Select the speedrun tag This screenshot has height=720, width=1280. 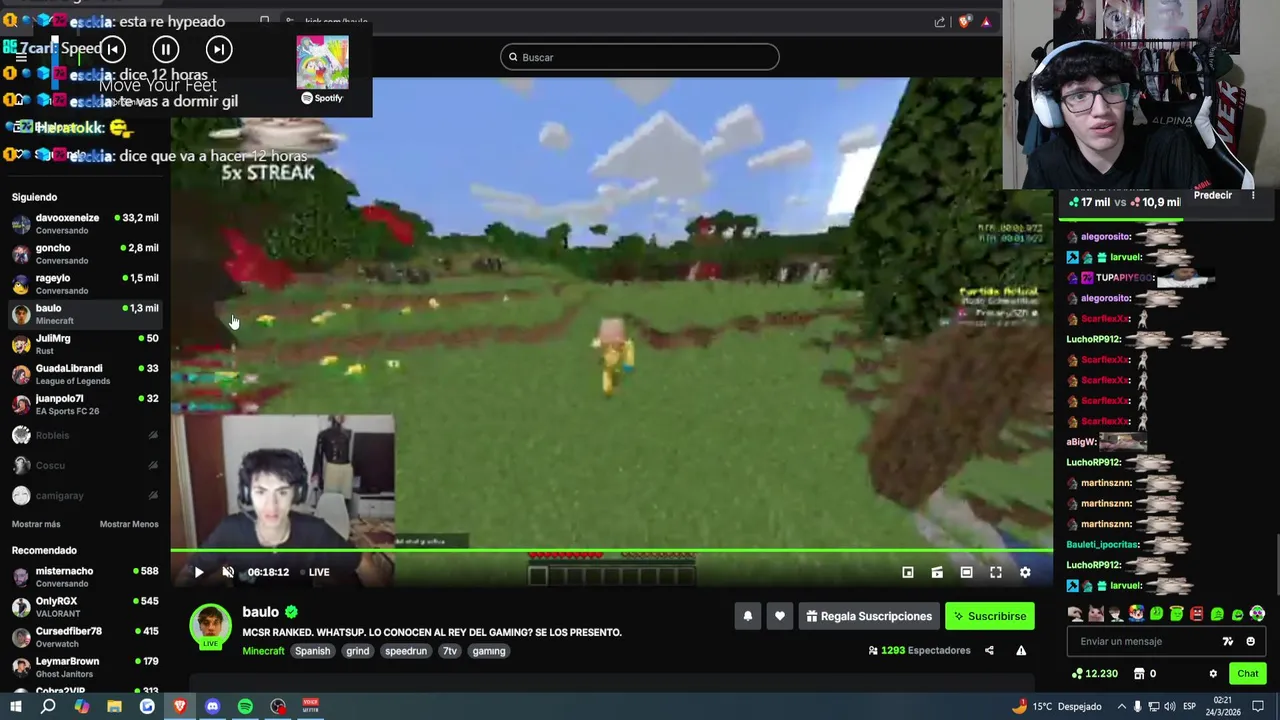406,651
